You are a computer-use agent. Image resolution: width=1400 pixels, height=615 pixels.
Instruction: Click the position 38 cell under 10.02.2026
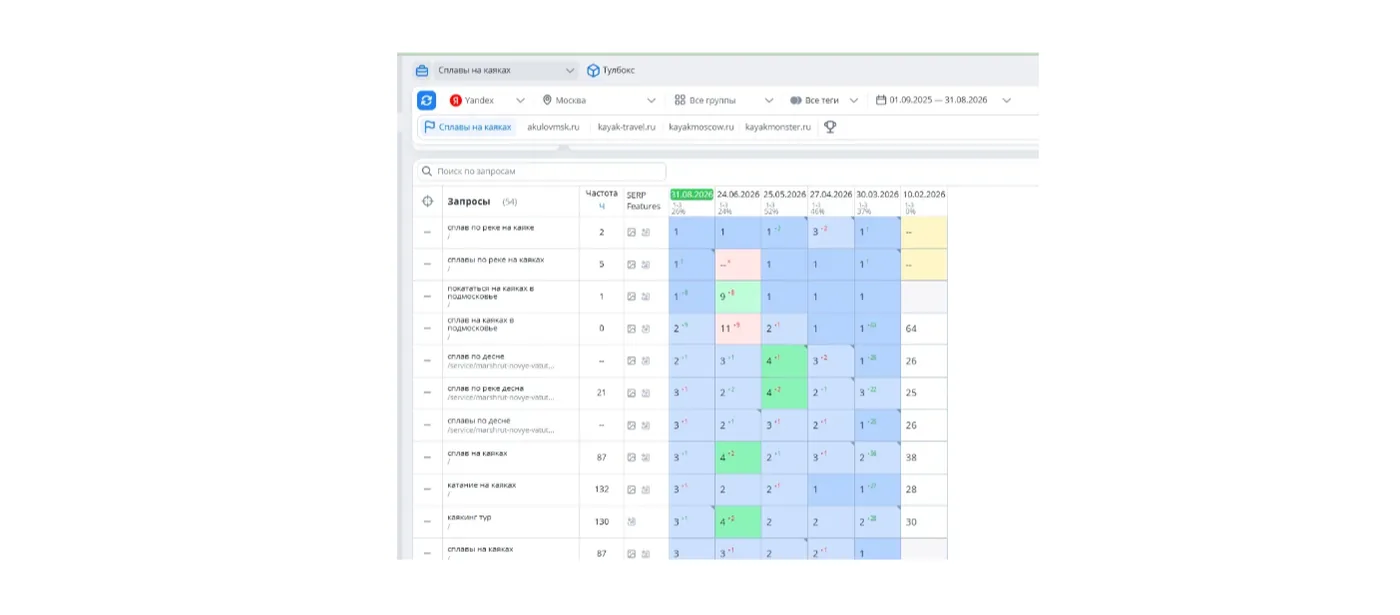(x=924, y=458)
